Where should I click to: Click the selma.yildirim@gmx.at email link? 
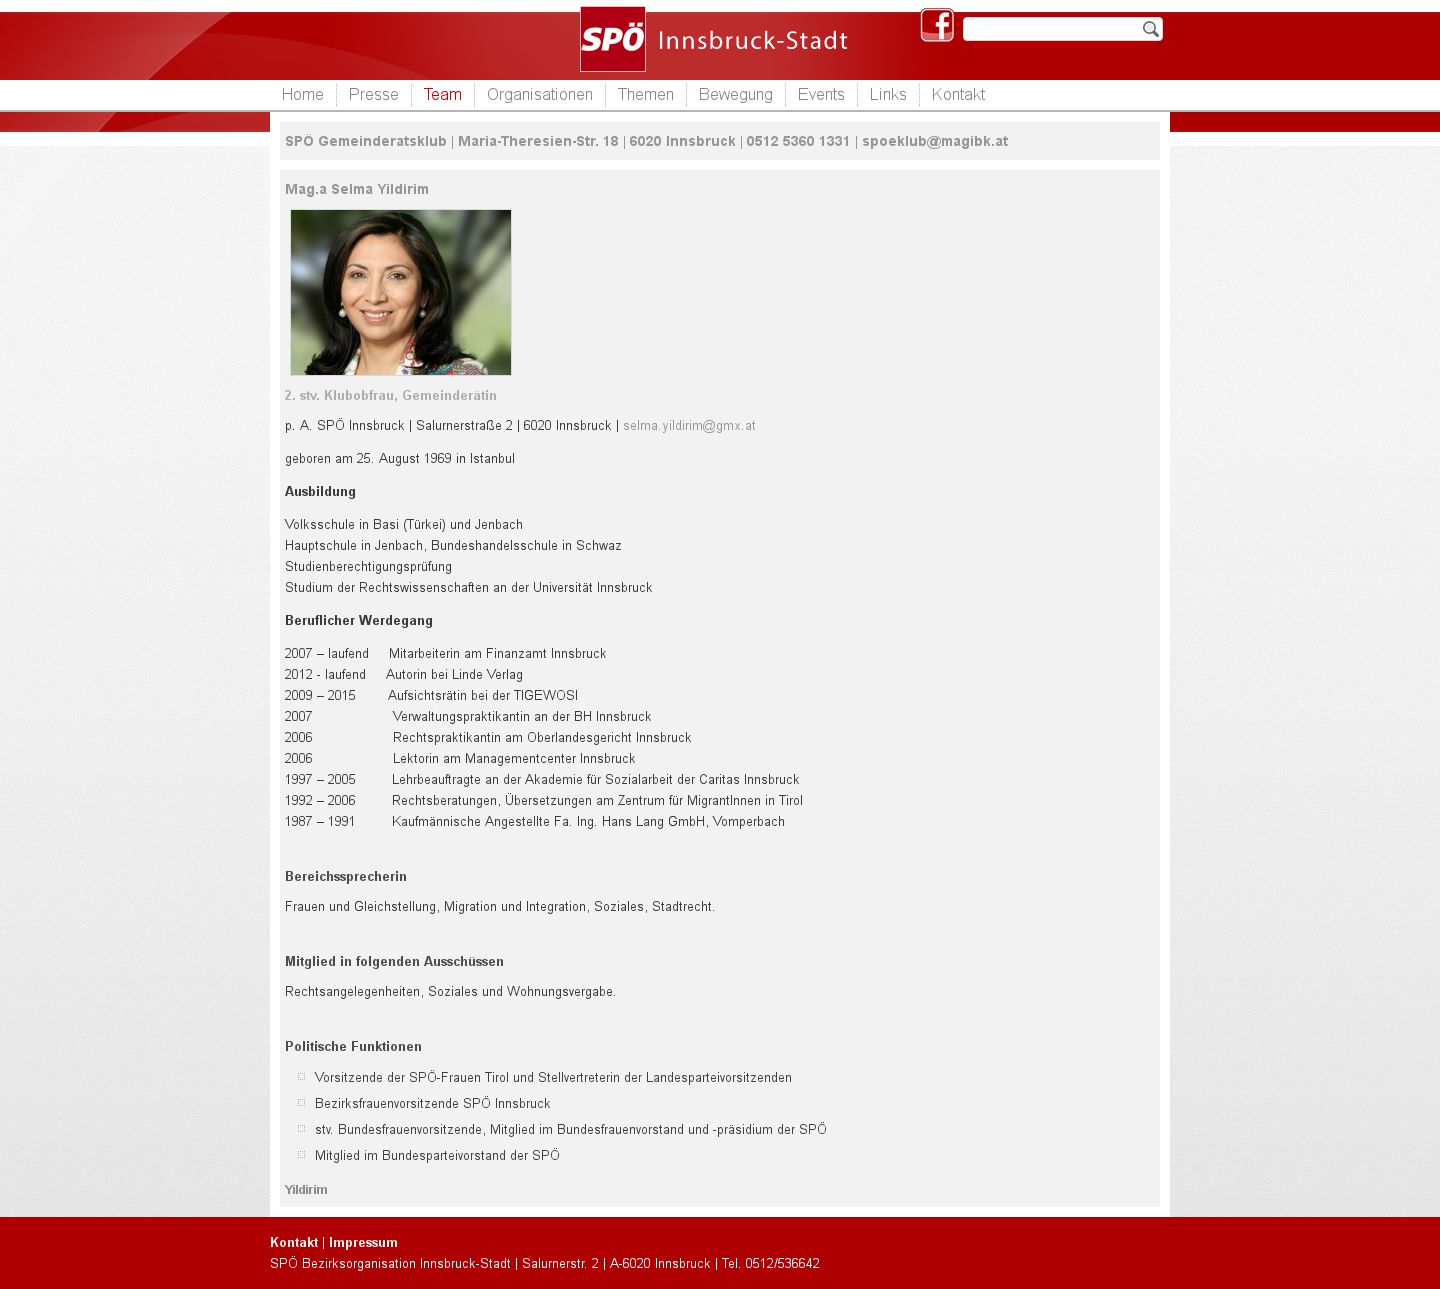coord(689,426)
